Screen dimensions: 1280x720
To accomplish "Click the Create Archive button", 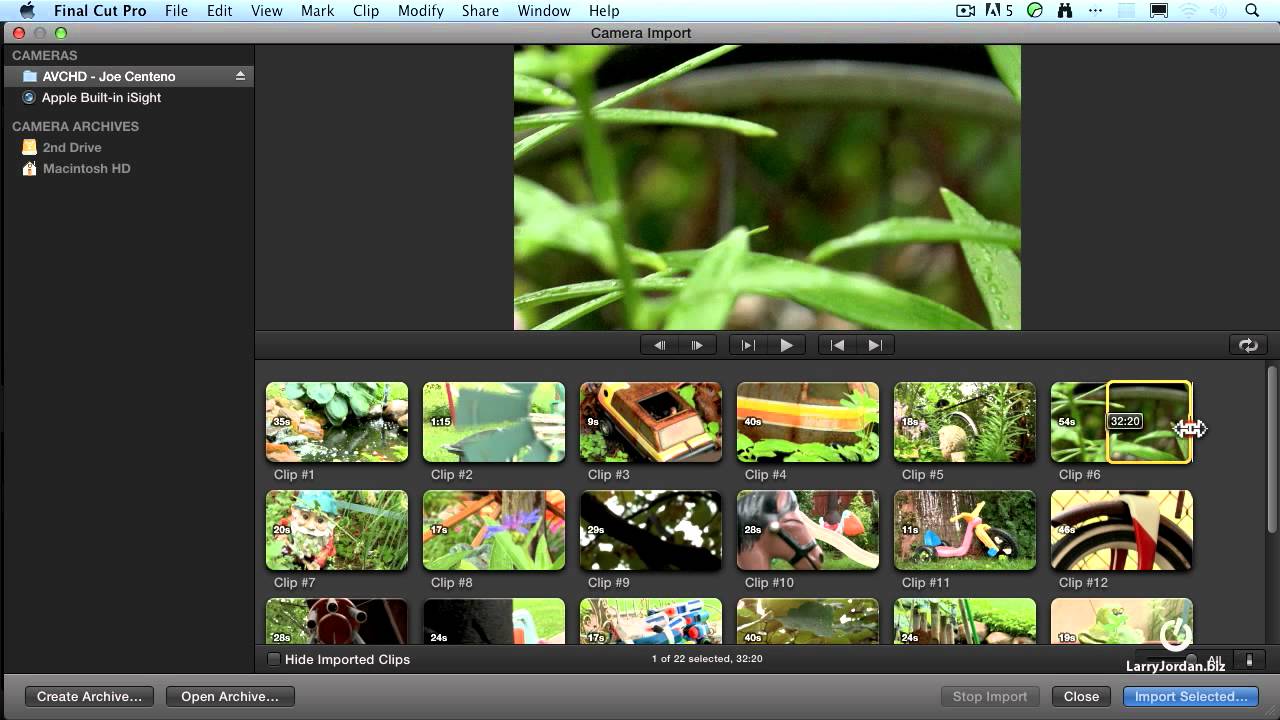I will (x=89, y=696).
